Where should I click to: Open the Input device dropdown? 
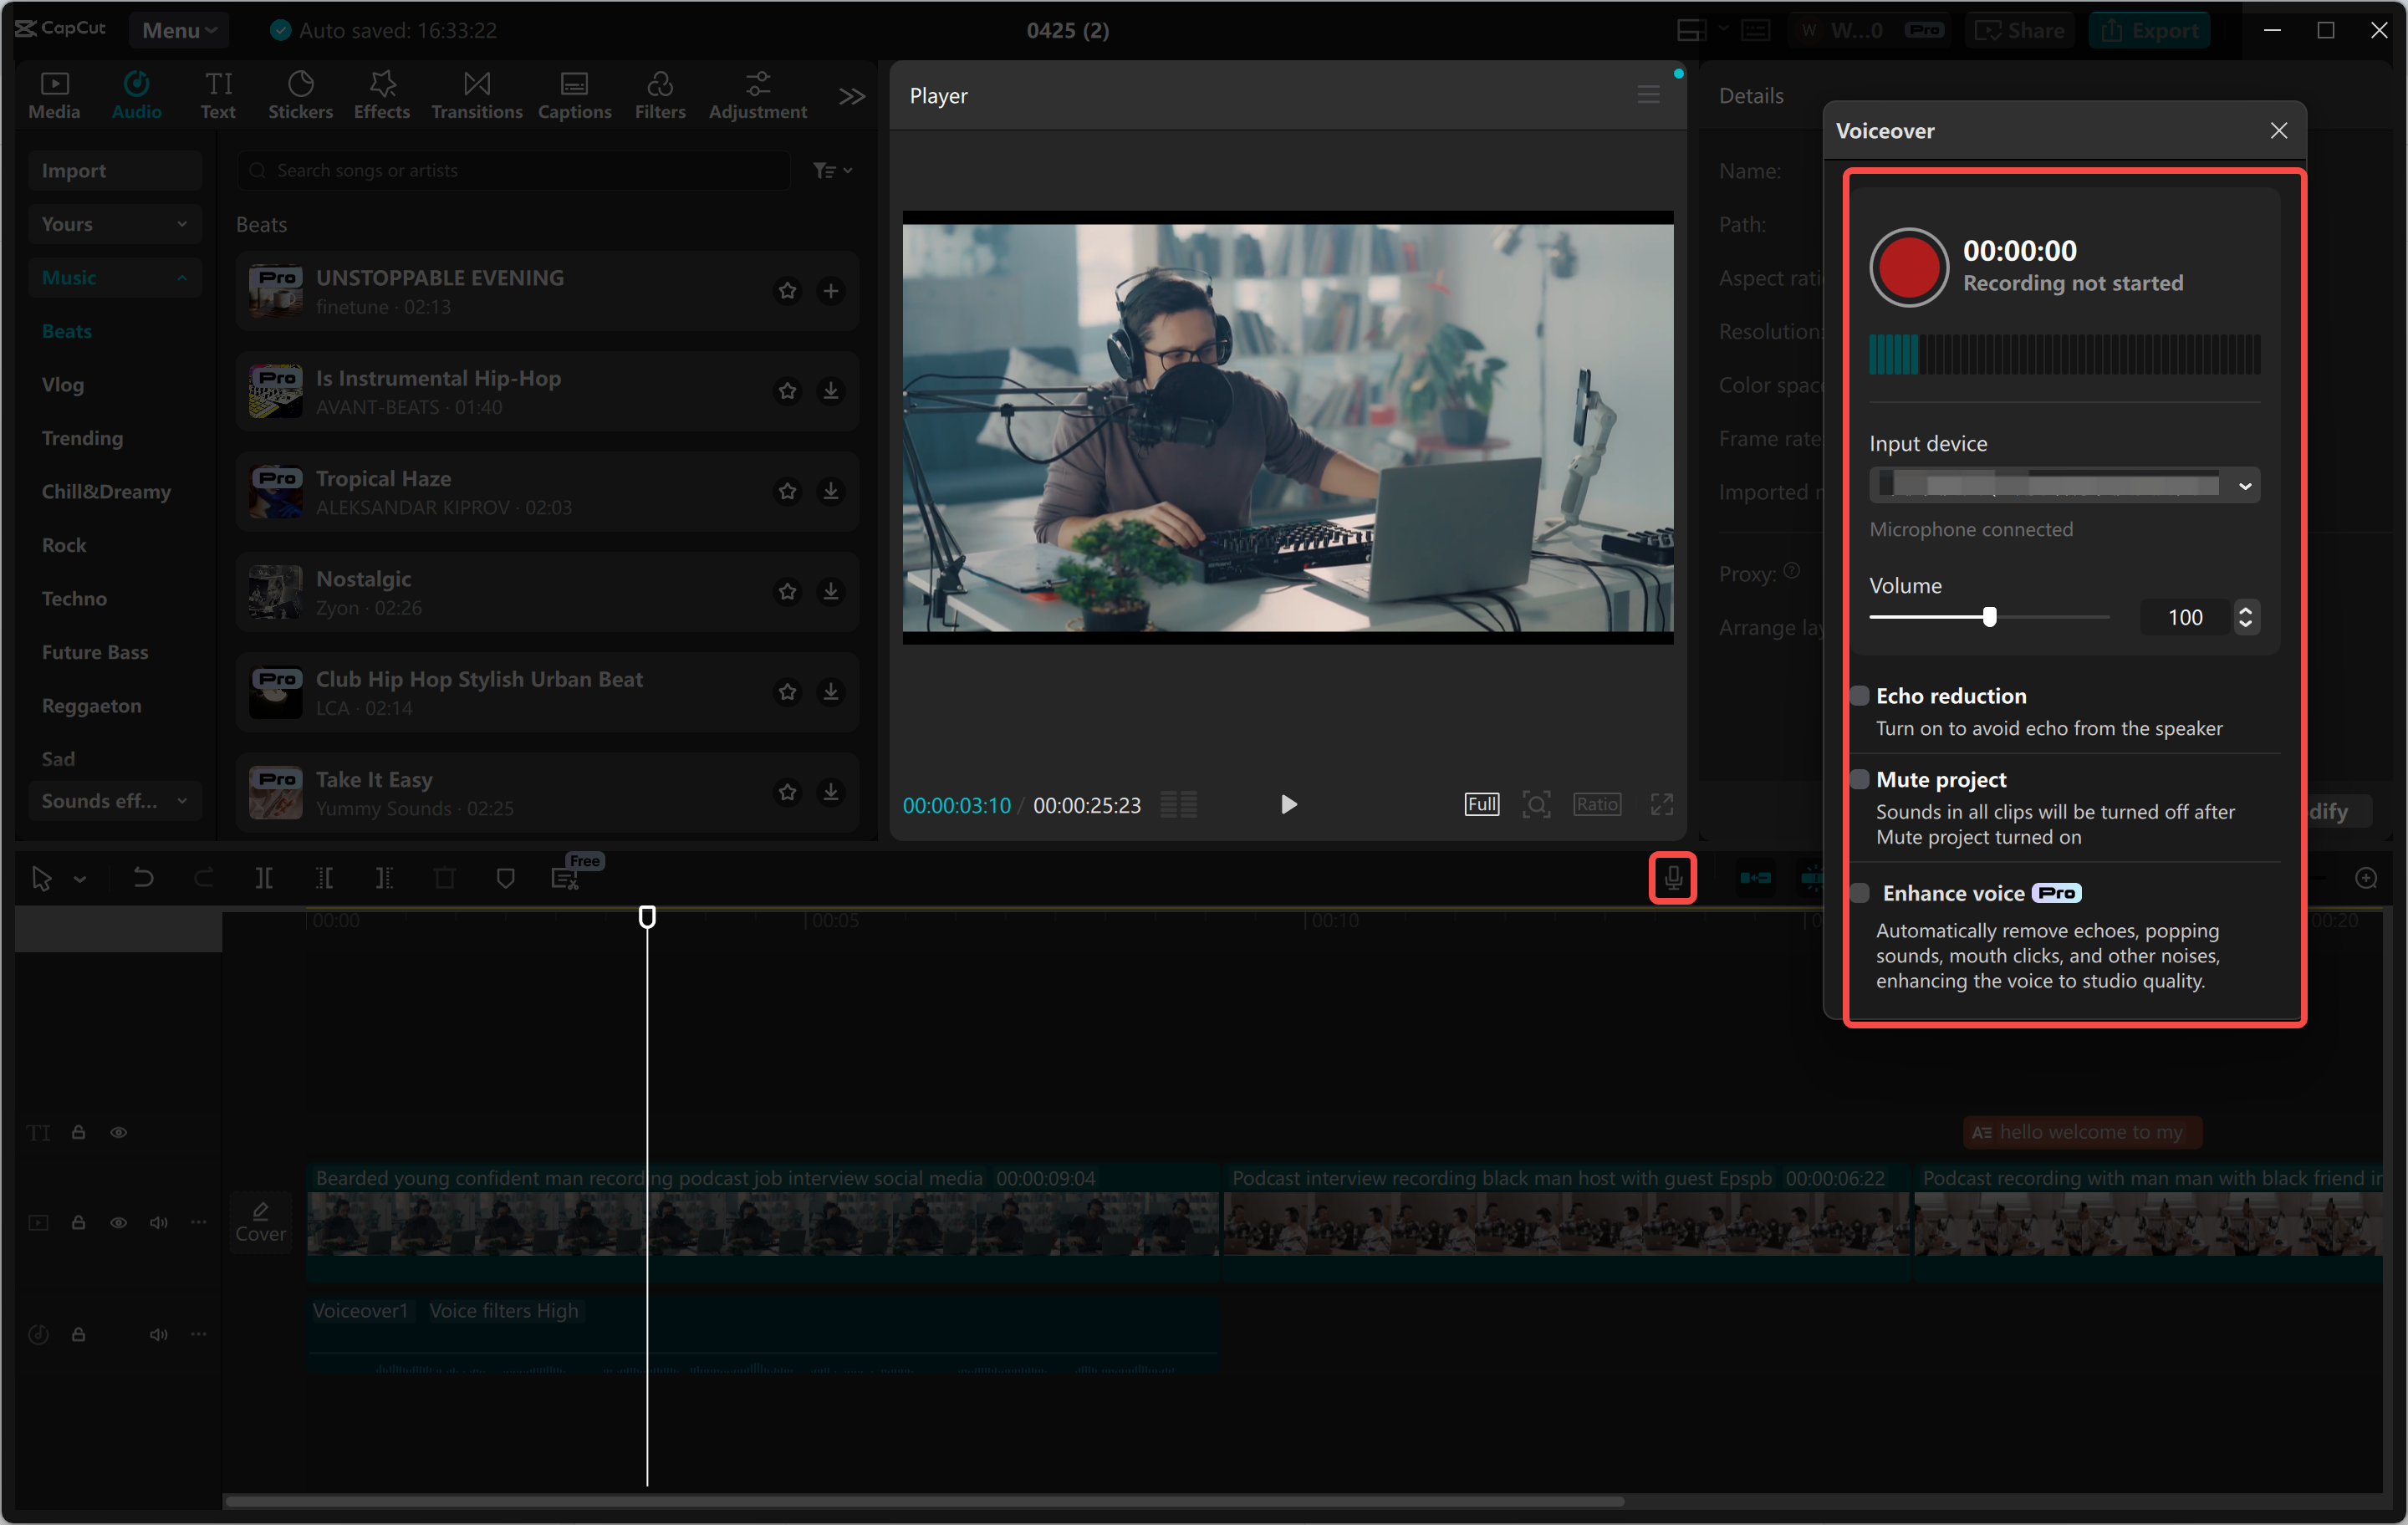tap(2245, 484)
